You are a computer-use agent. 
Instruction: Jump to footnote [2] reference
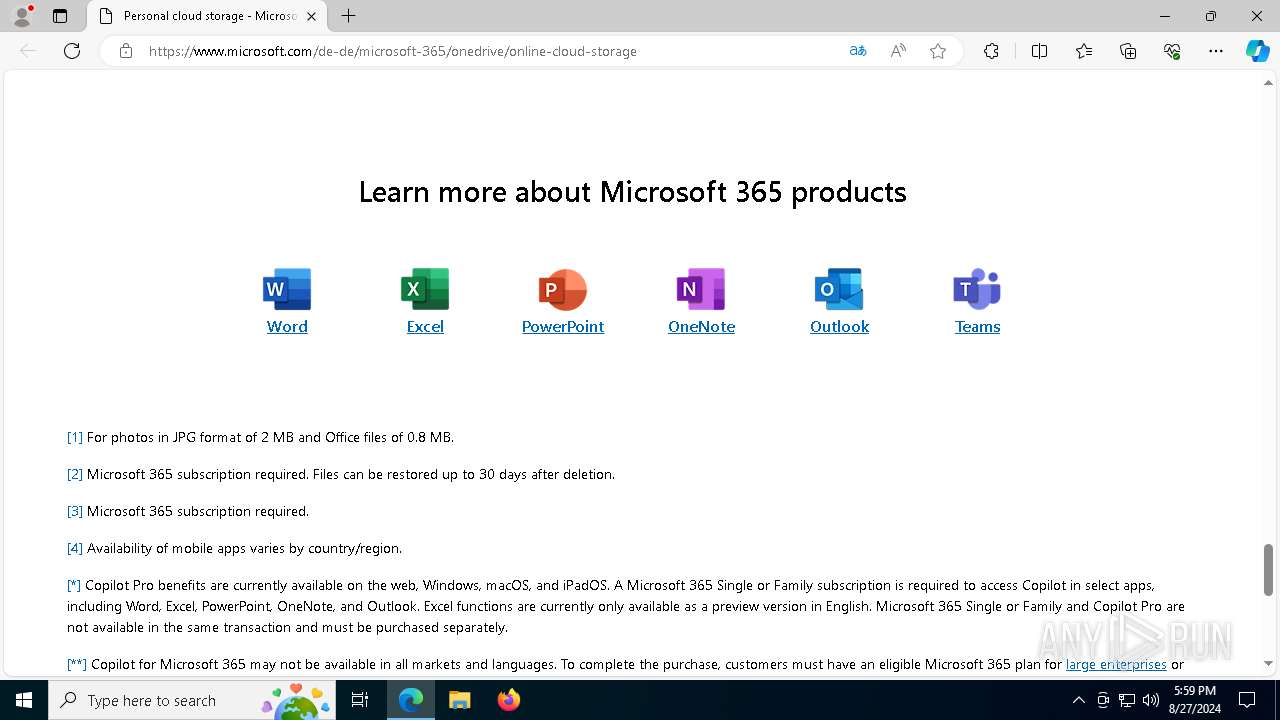click(75, 474)
